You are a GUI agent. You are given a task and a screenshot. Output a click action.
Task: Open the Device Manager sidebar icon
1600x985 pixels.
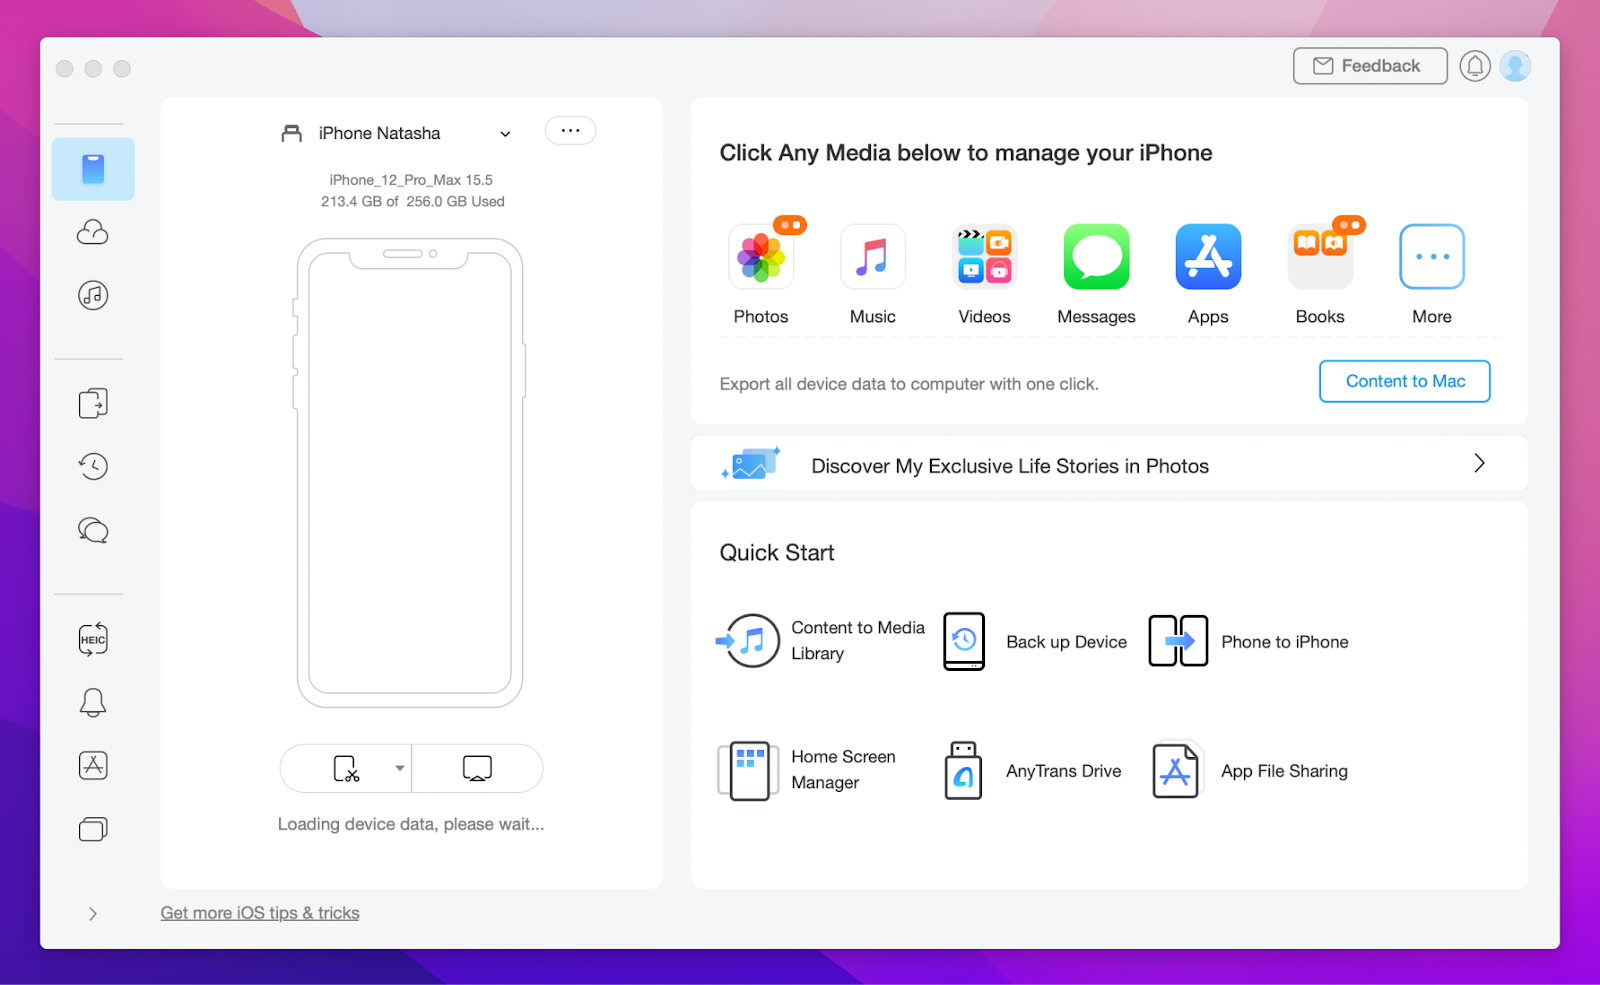[x=93, y=169]
